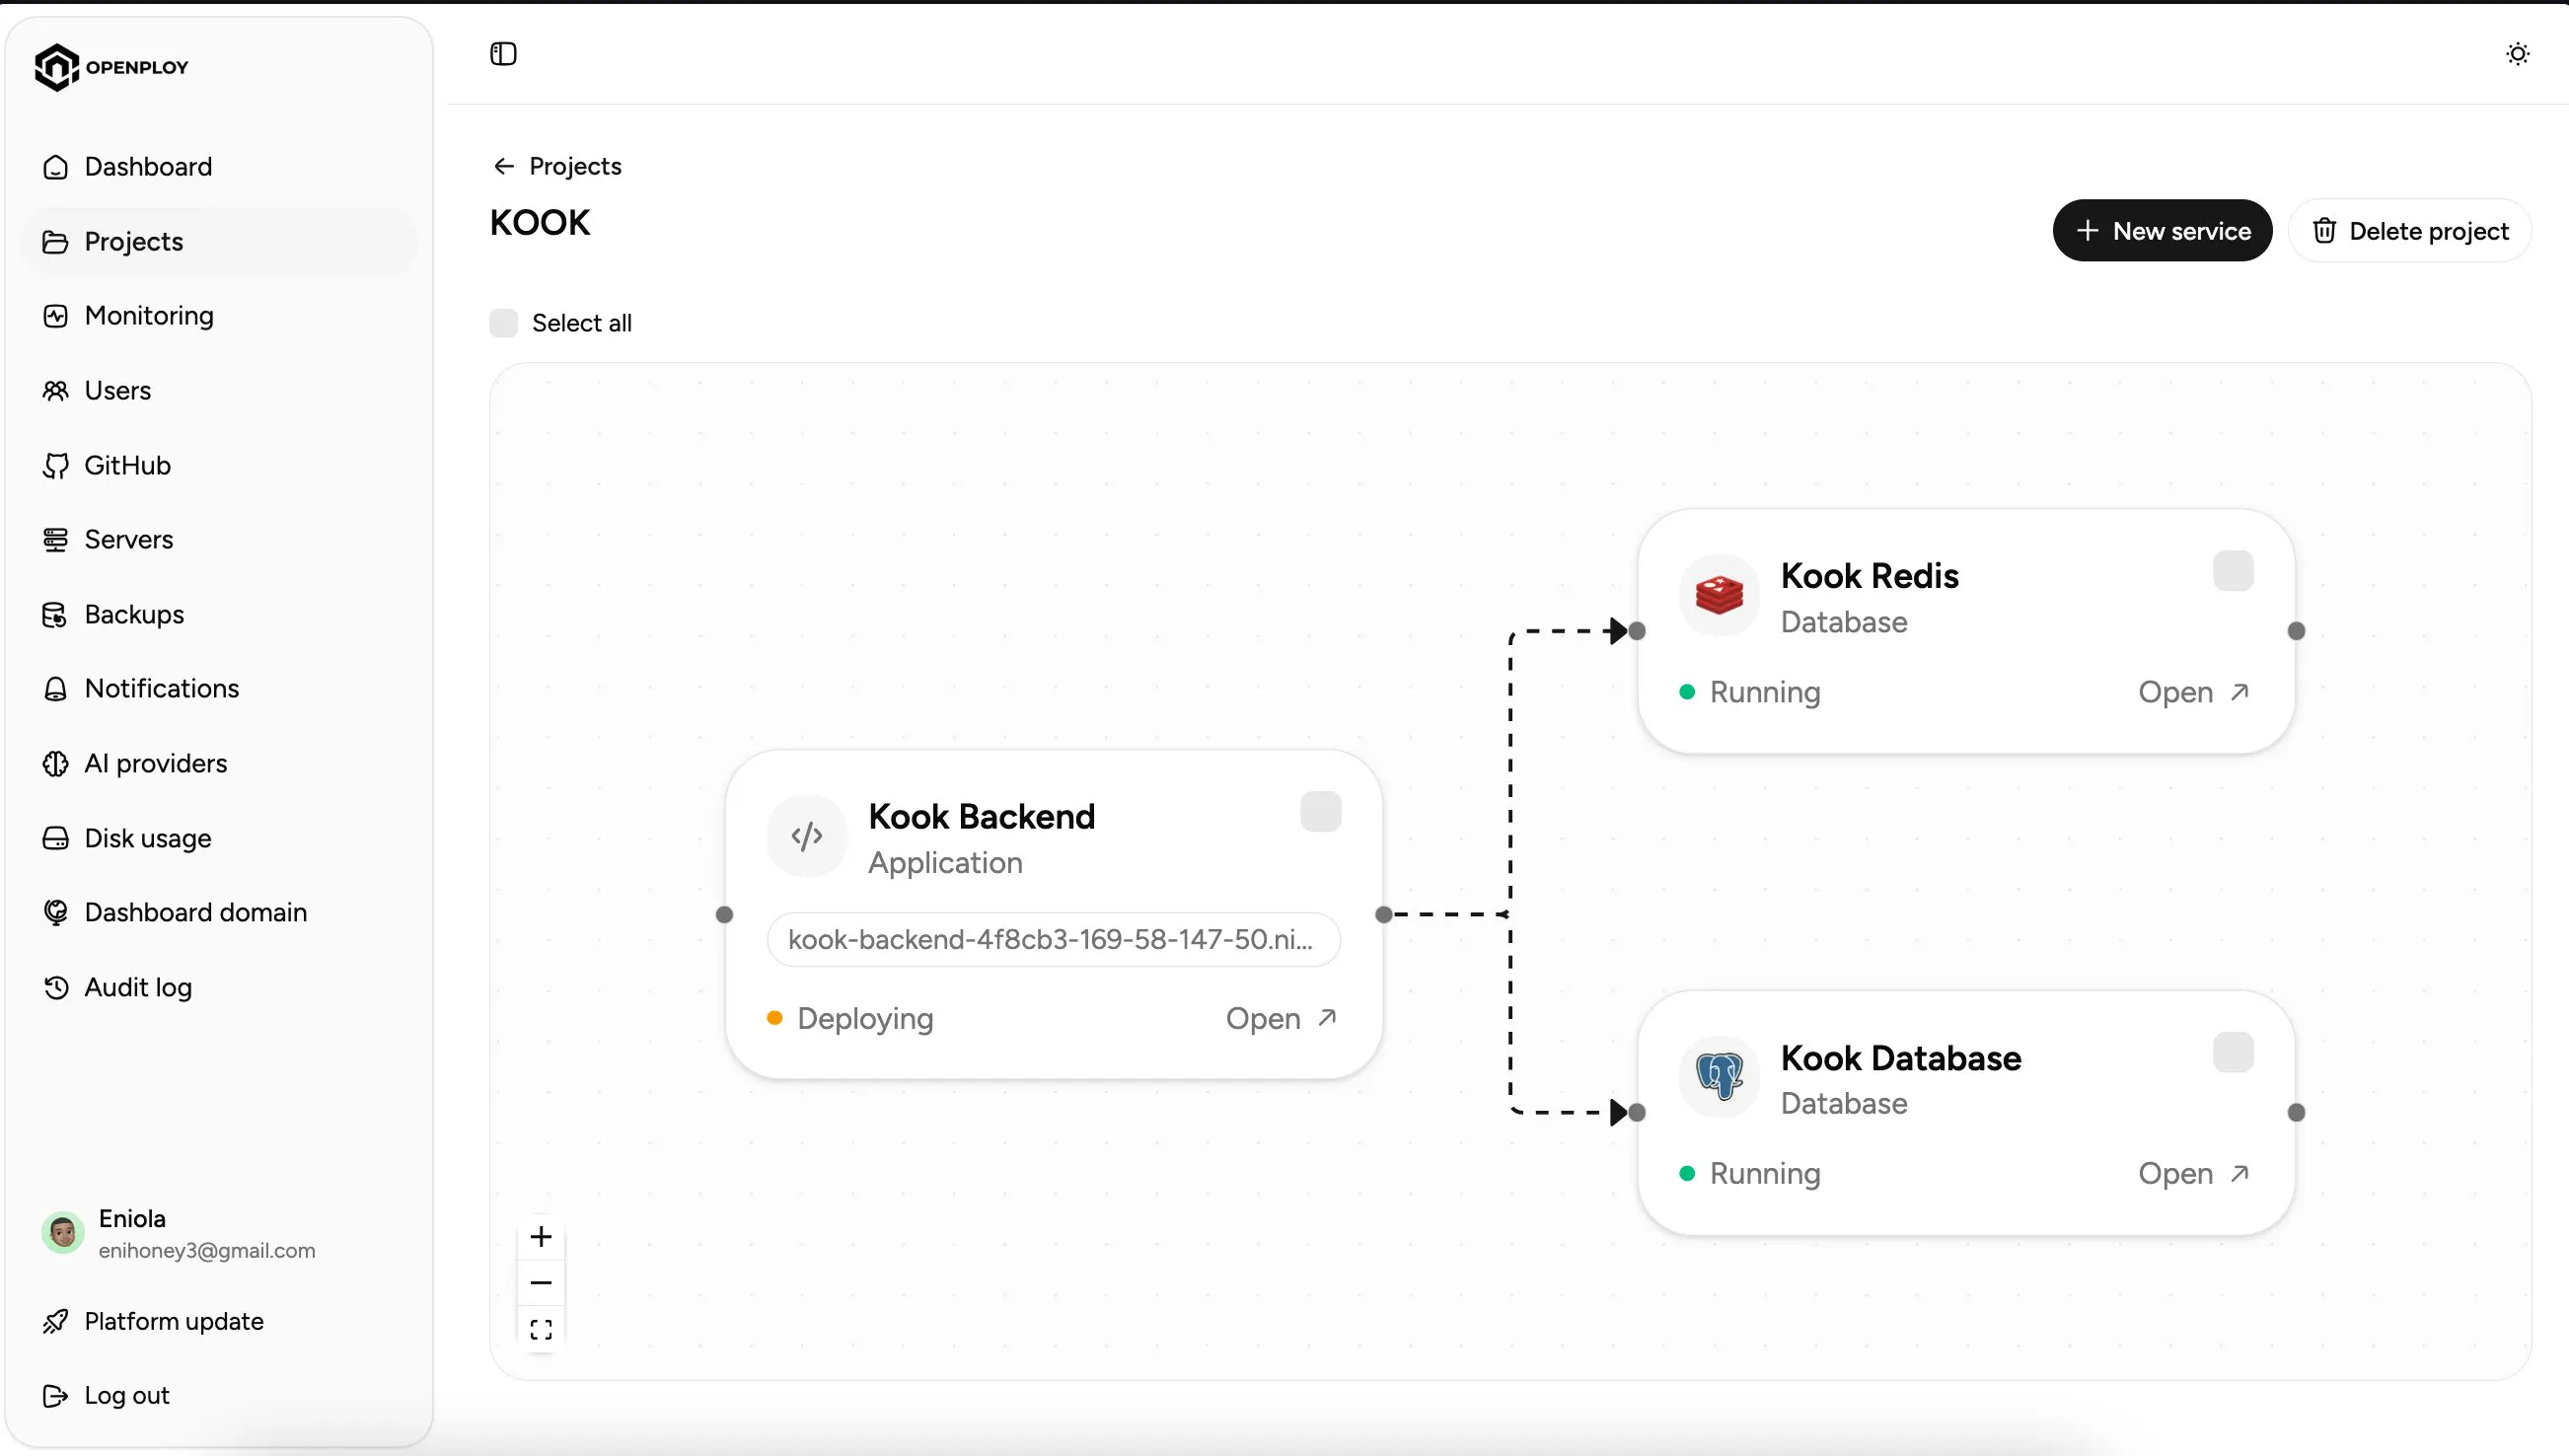Viewport: 2569px width, 1456px height.
Task: Select the Kook Redis card checkbox
Action: (2232, 571)
